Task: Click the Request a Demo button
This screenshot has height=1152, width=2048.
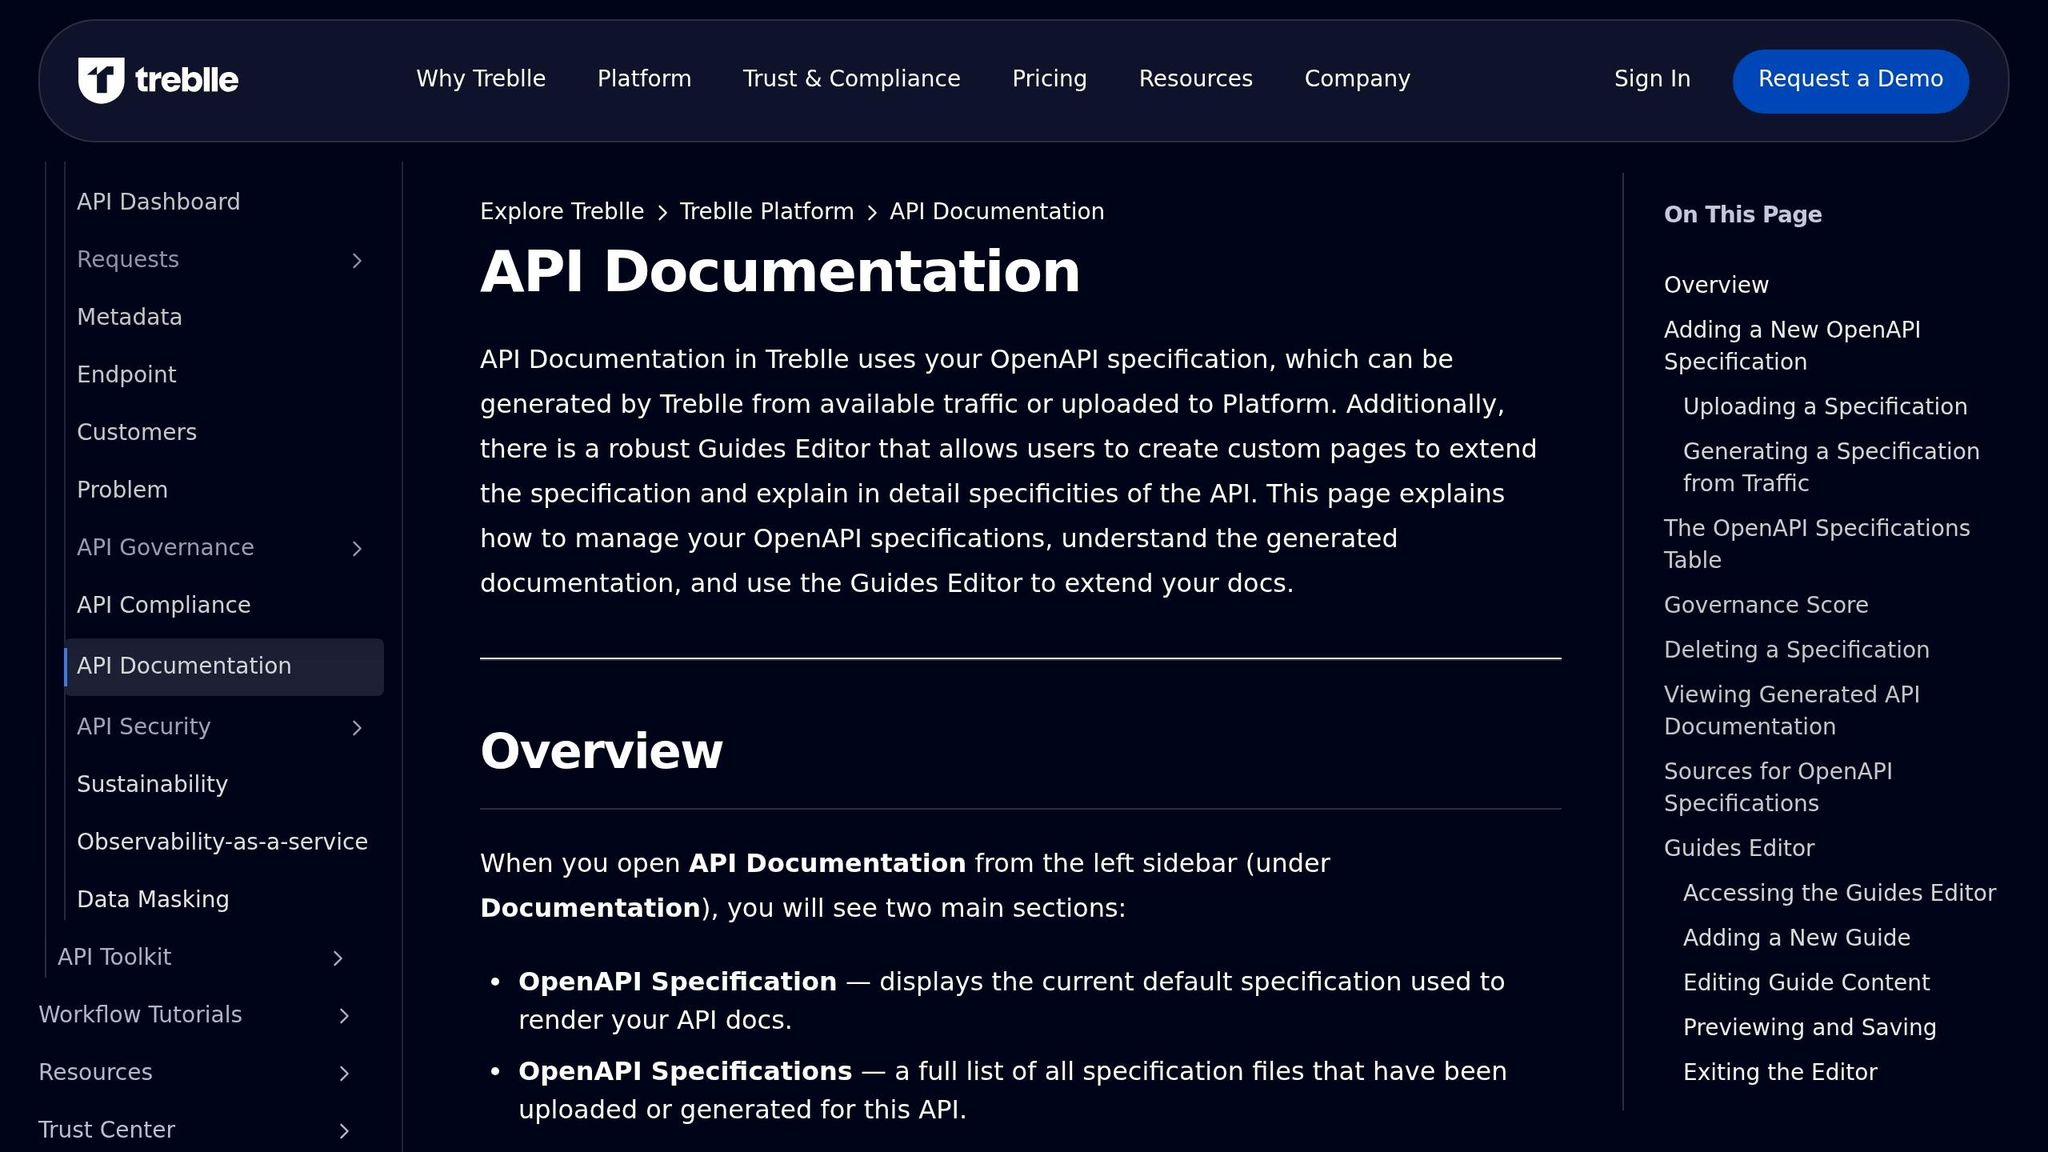Action: click(1850, 80)
